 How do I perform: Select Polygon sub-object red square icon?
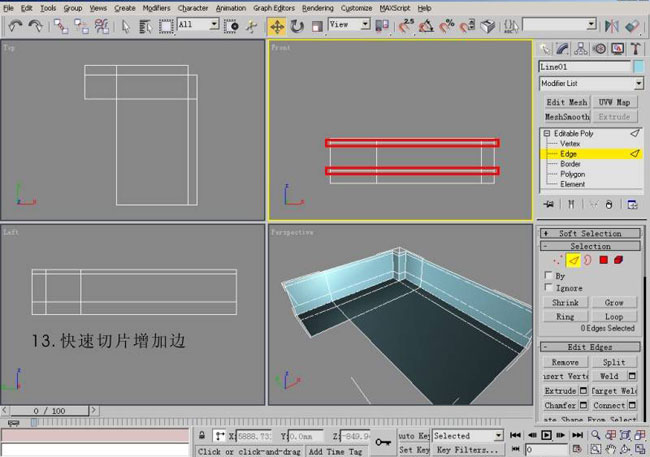tap(604, 260)
